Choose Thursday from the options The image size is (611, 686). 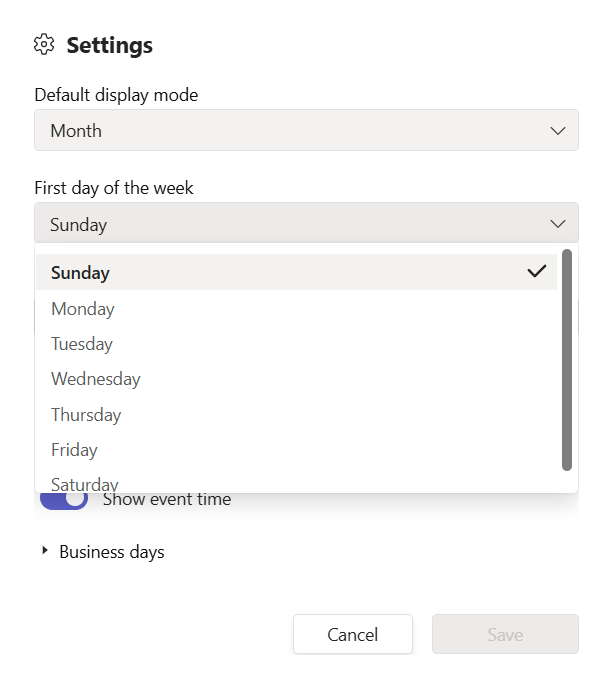point(86,415)
